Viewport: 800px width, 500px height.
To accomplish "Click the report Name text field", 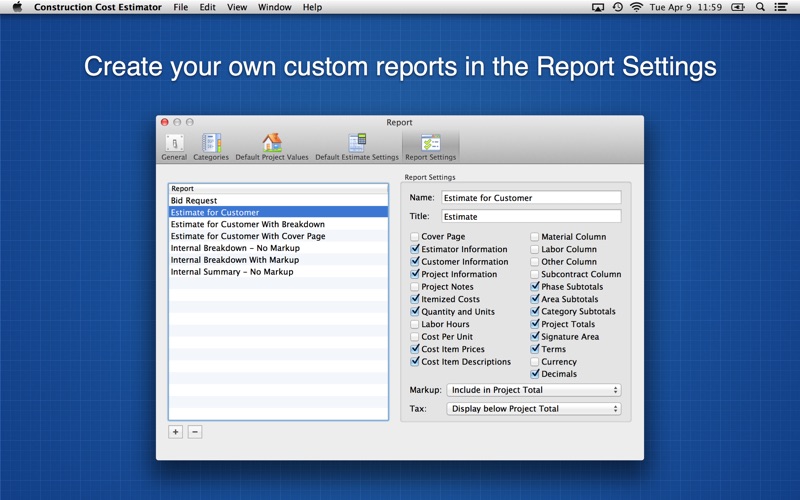I will pyautogui.click(x=530, y=198).
